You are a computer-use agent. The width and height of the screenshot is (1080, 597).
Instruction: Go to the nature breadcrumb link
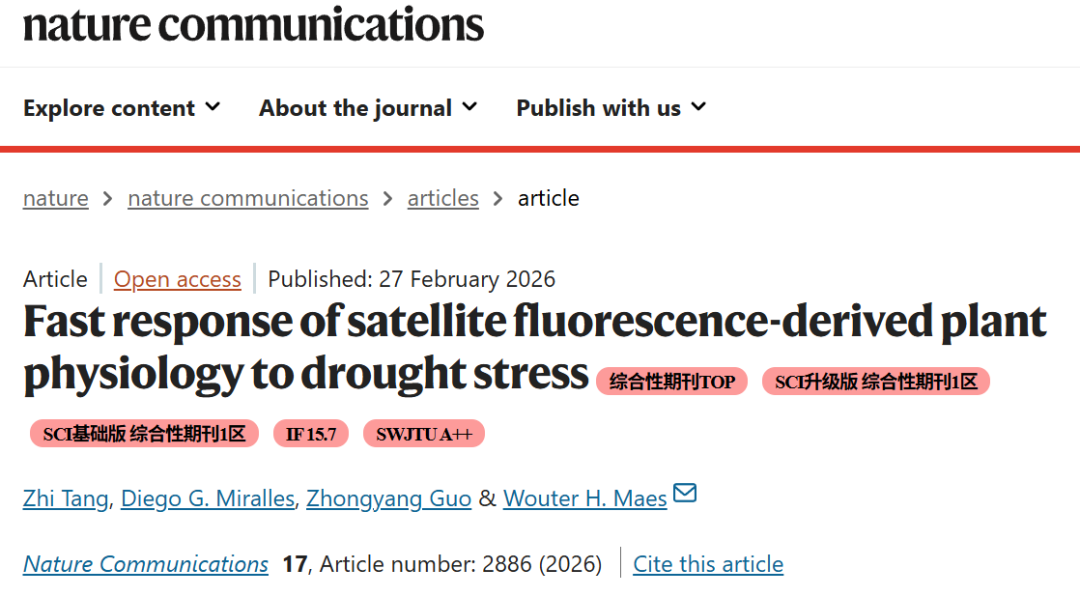pos(55,198)
